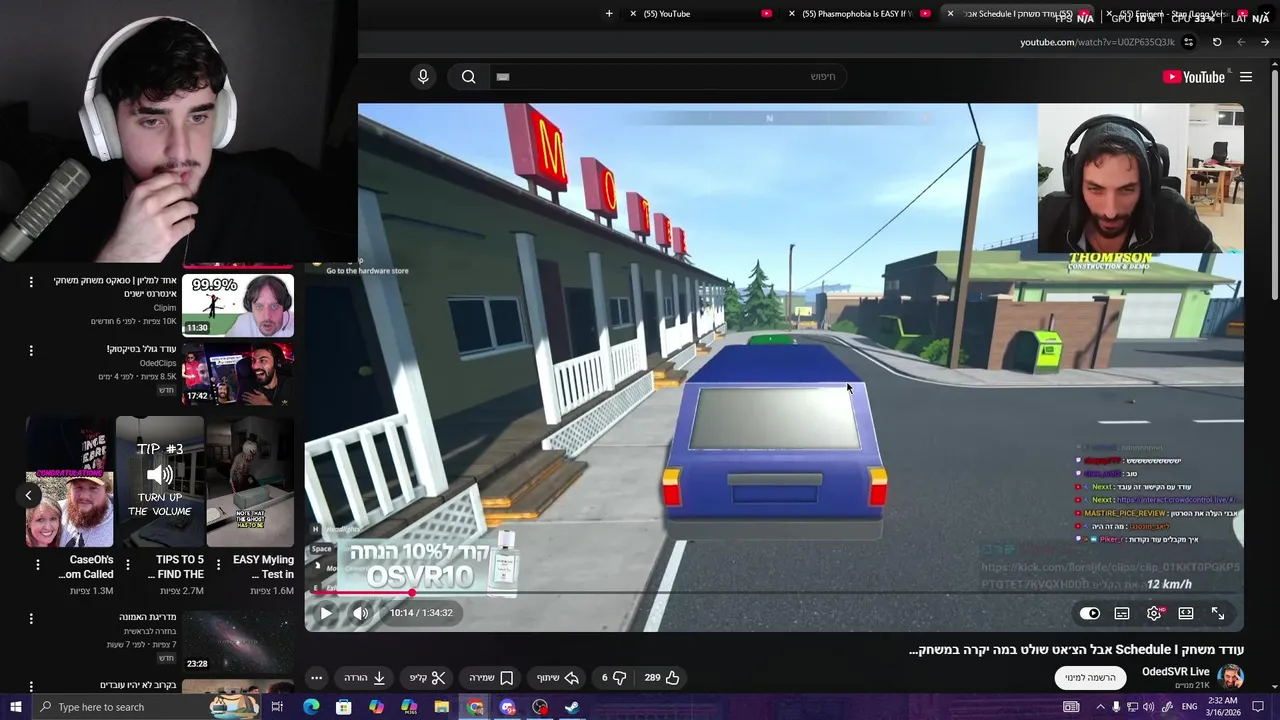Image resolution: width=1280 pixels, height=720 pixels.
Task: Open the Windows notification center
Action: (x=1259, y=707)
